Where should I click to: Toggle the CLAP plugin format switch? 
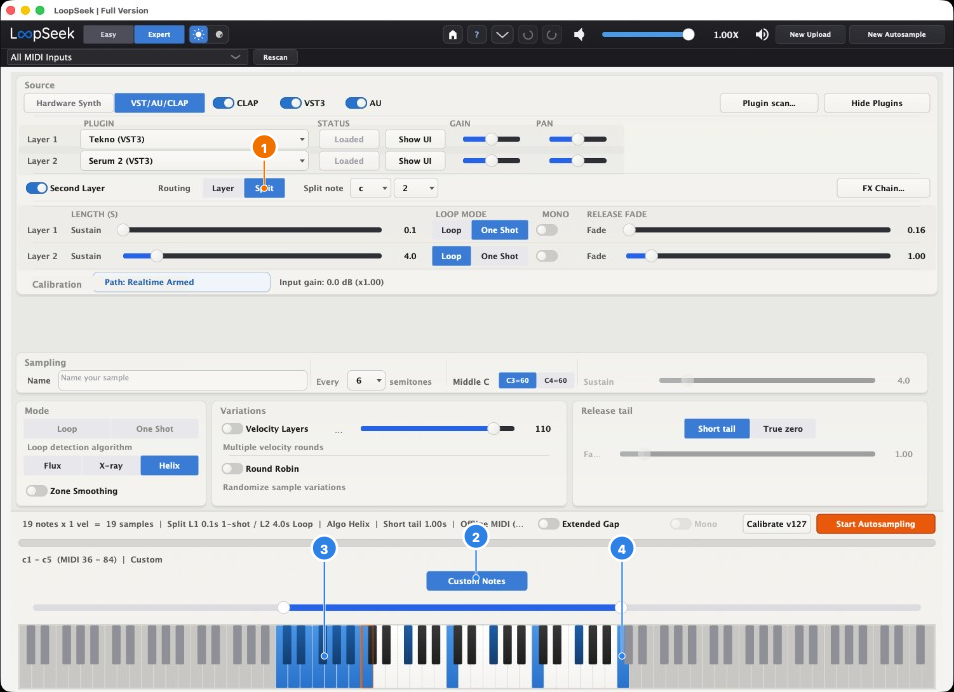click(x=223, y=103)
